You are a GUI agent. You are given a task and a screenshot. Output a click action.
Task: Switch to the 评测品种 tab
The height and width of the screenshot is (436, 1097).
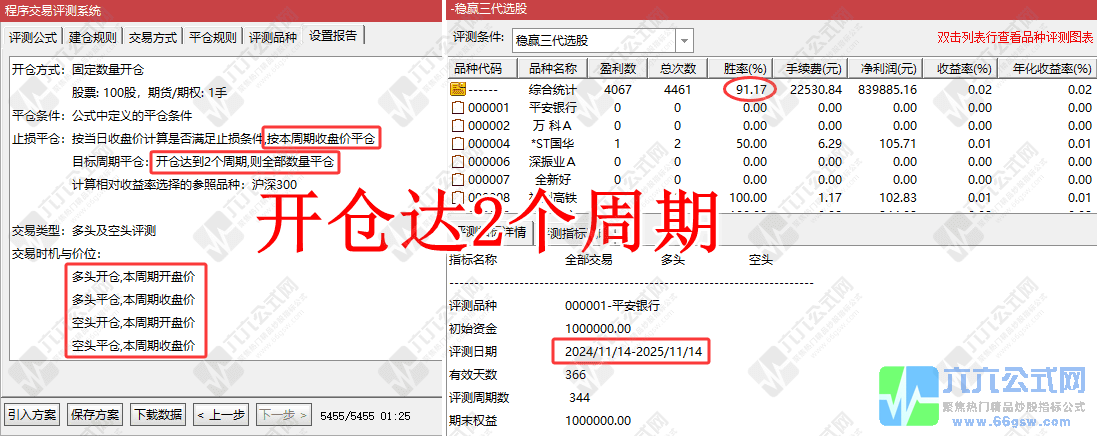click(272, 37)
